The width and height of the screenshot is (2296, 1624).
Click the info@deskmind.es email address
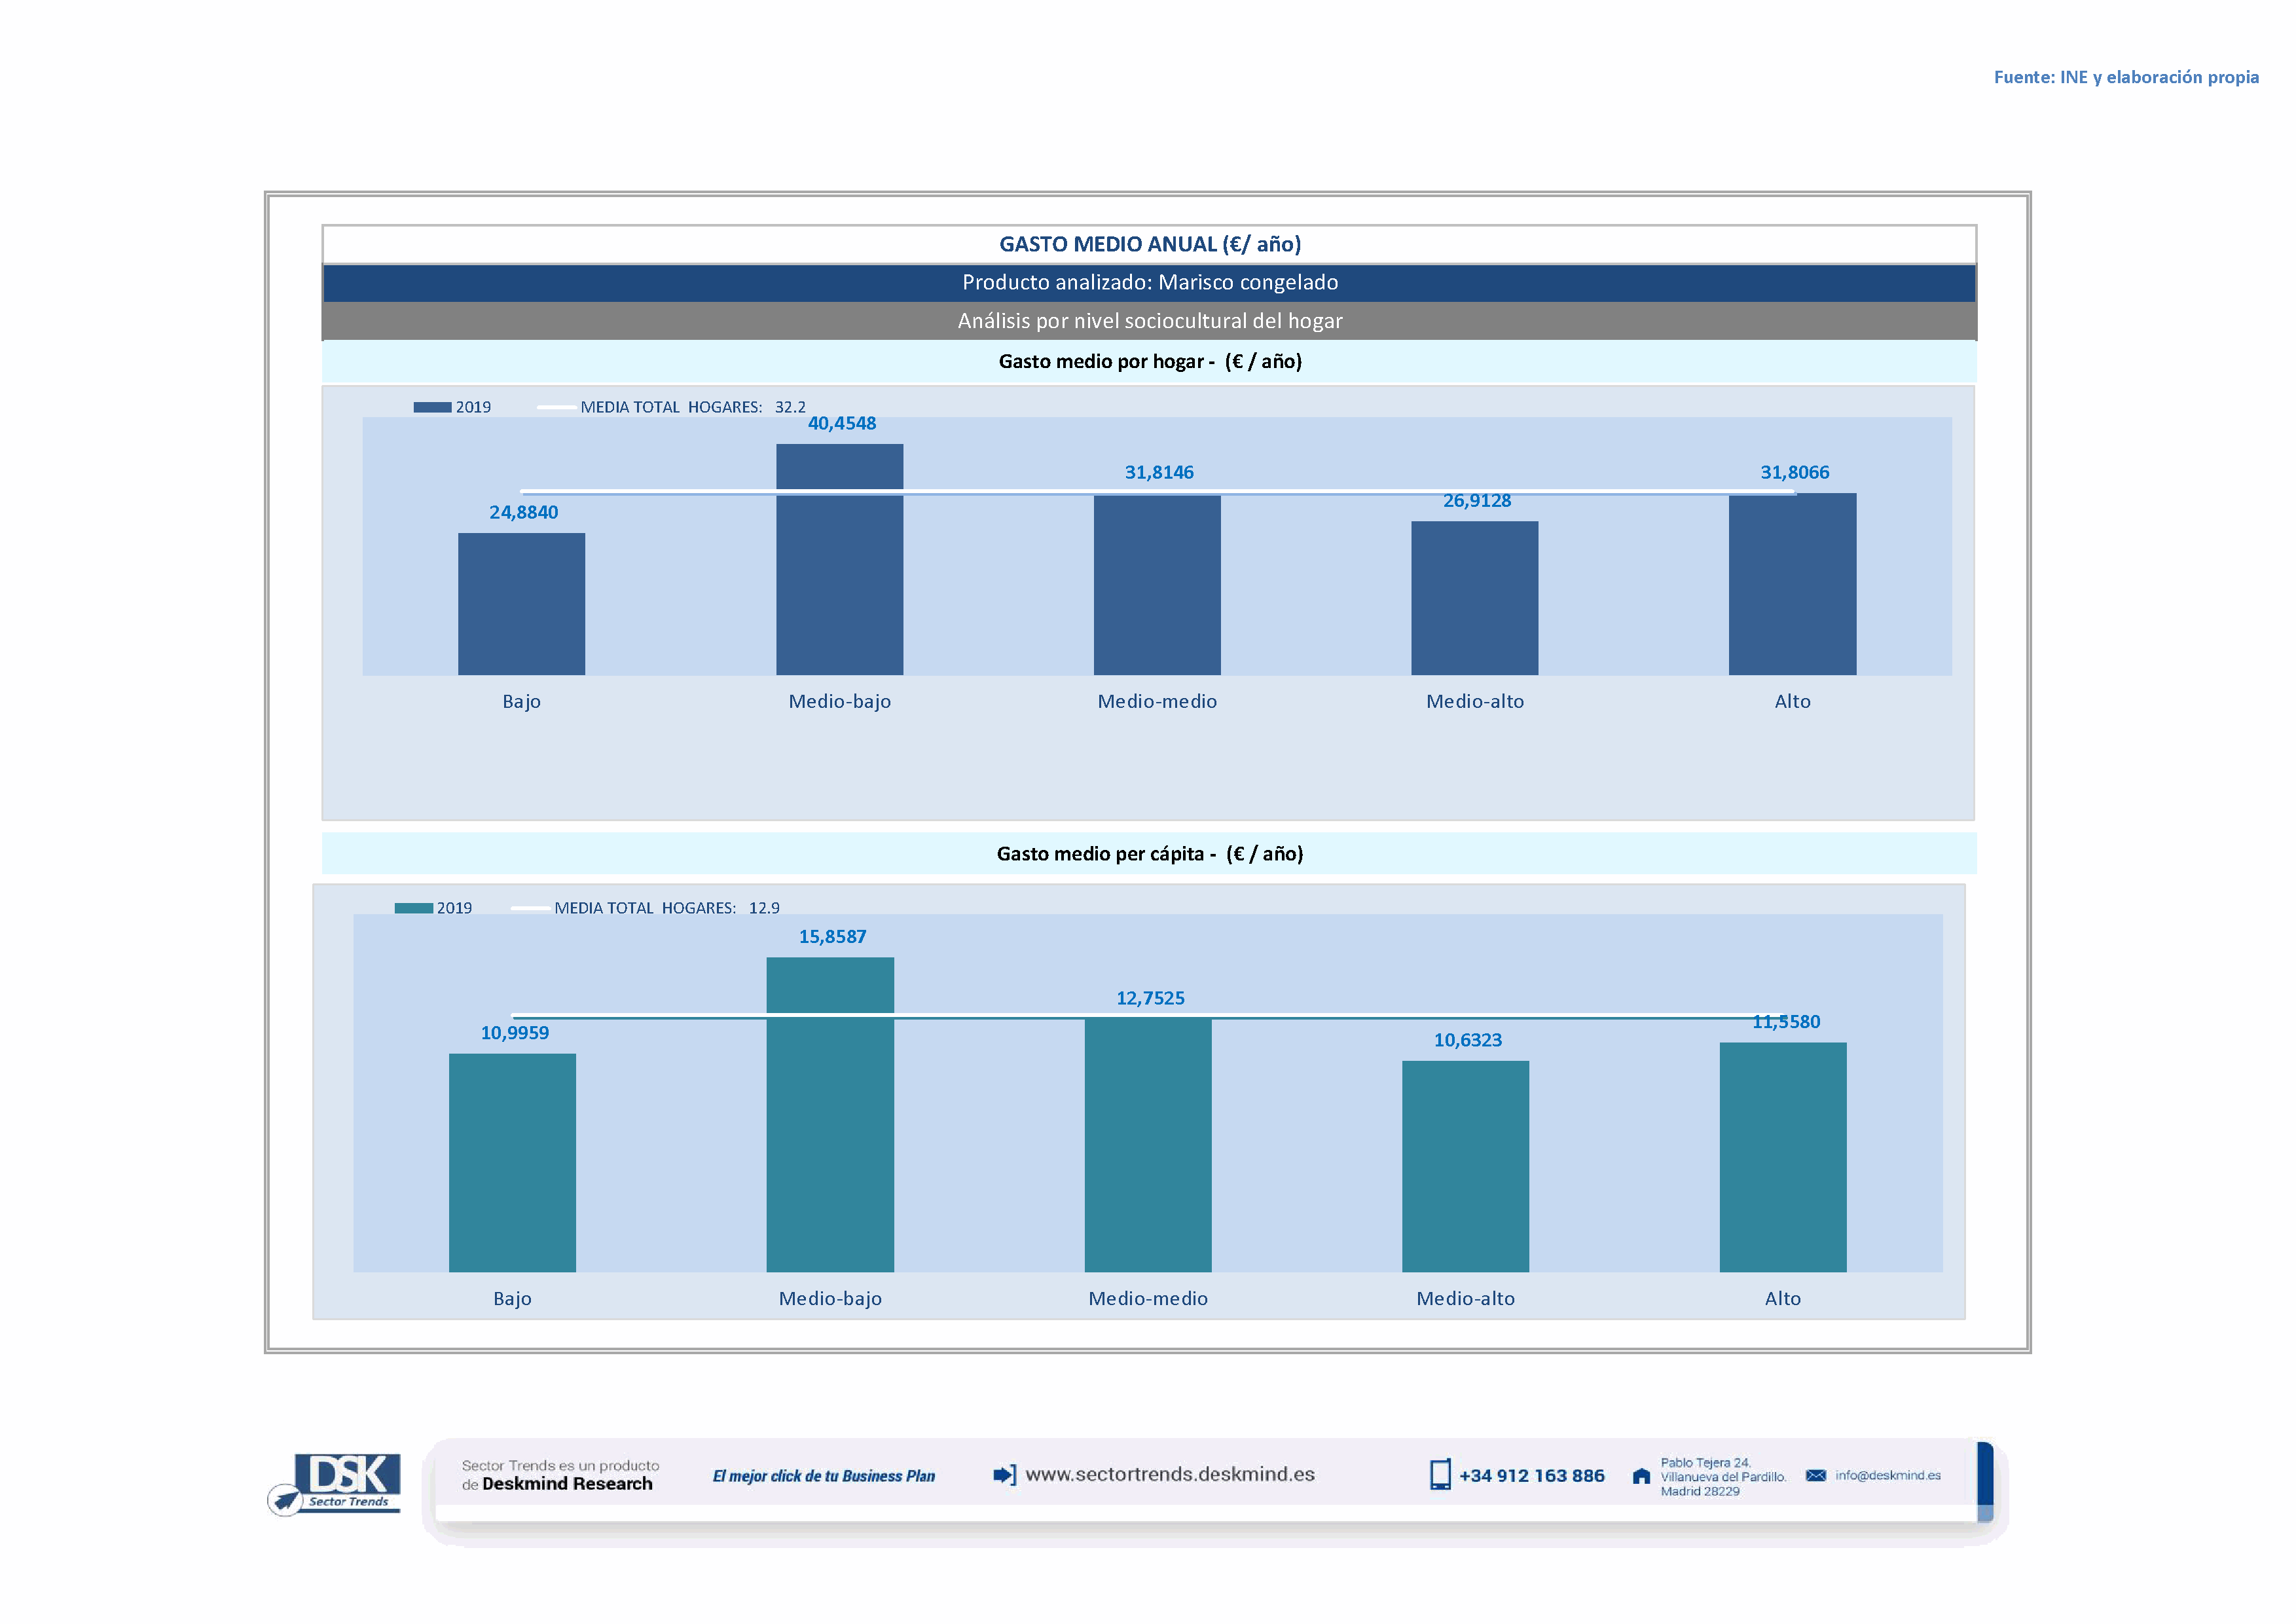[1887, 1475]
